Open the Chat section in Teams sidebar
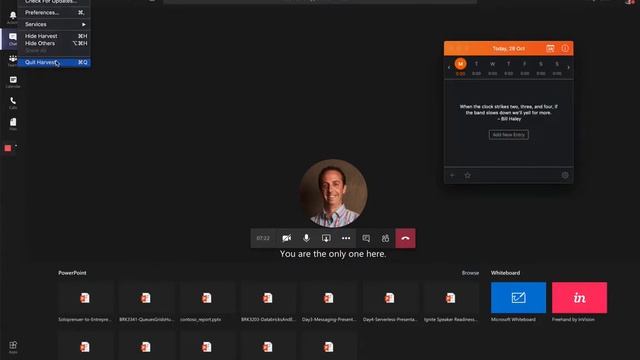Viewport: 640px width, 360px height. [x=13, y=39]
